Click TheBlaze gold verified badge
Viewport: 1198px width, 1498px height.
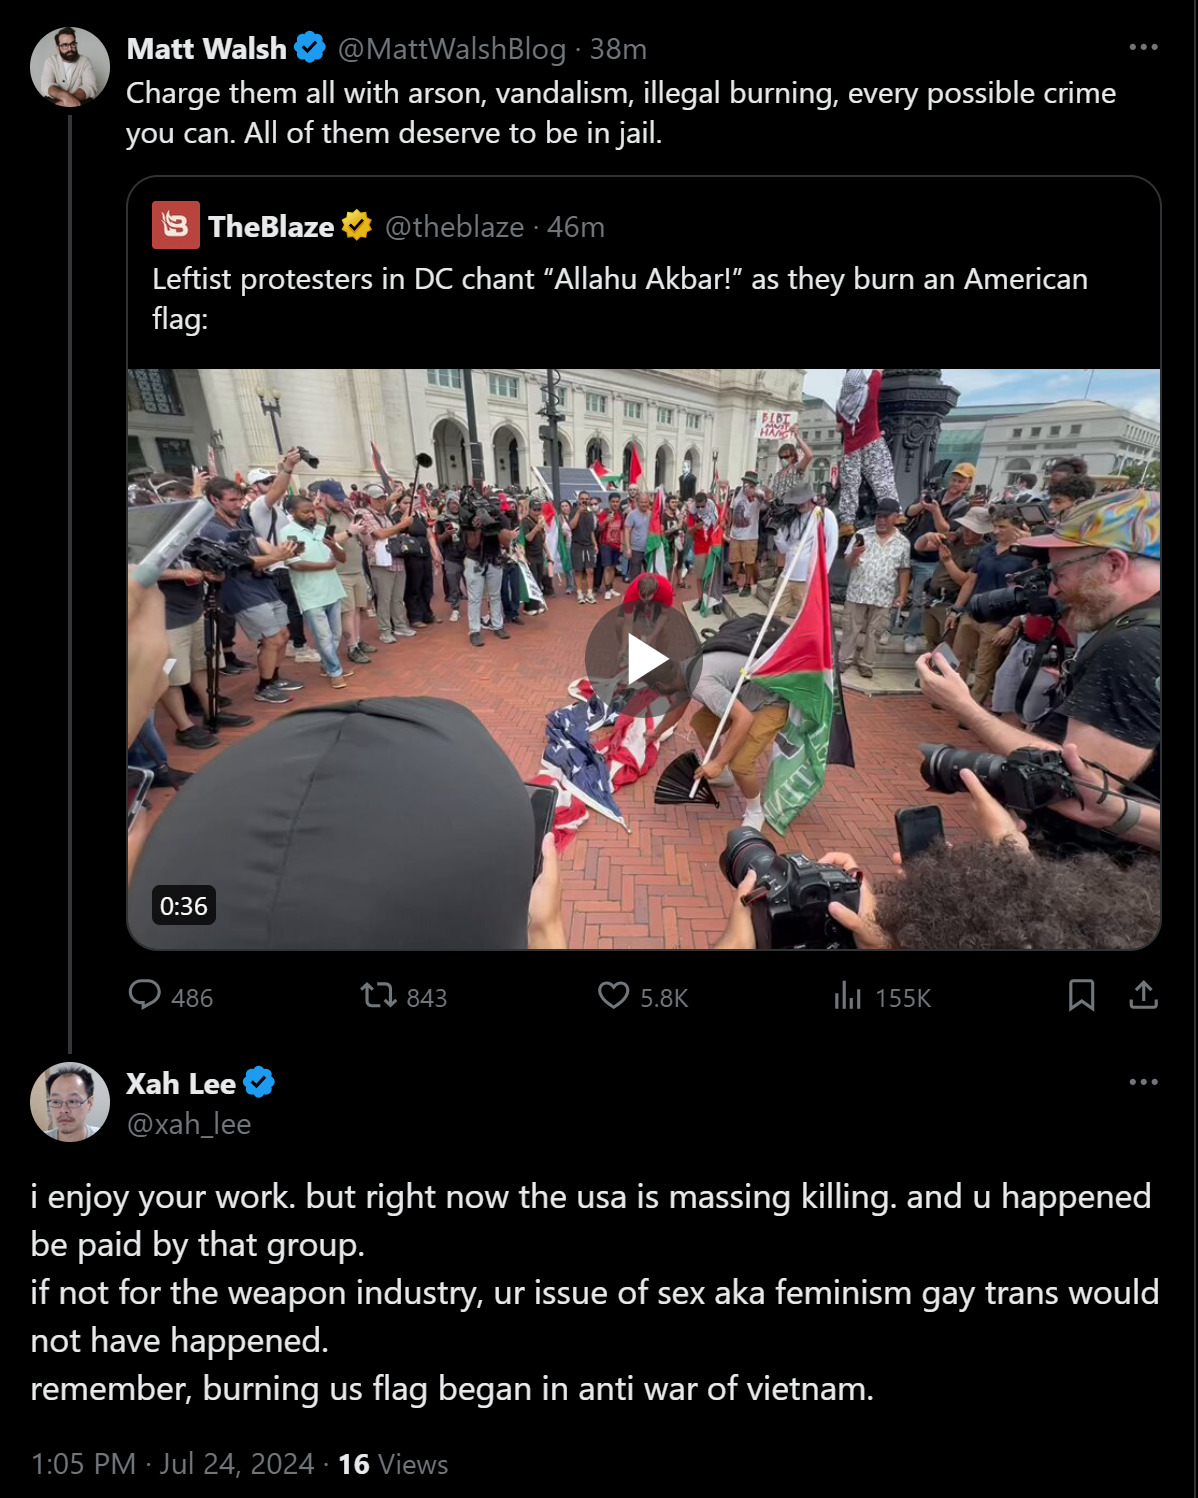point(357,226)
